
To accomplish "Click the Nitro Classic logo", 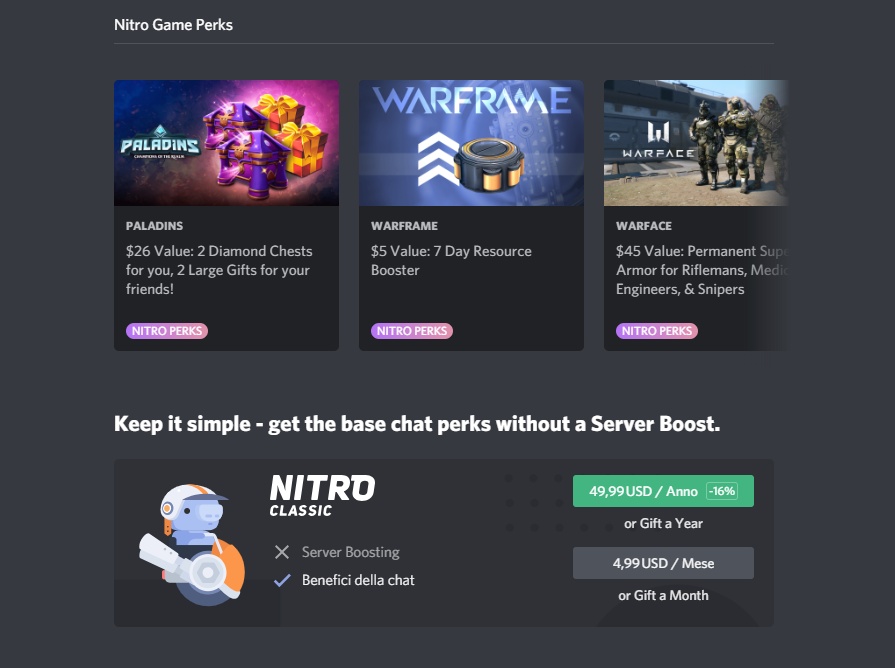I will [x=322, y=496].
